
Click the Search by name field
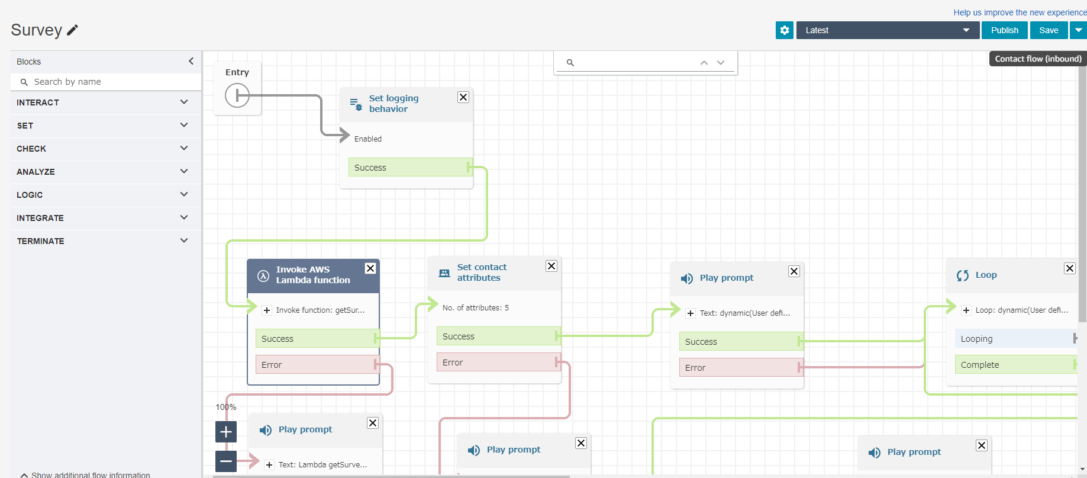(x=105, y=82)
